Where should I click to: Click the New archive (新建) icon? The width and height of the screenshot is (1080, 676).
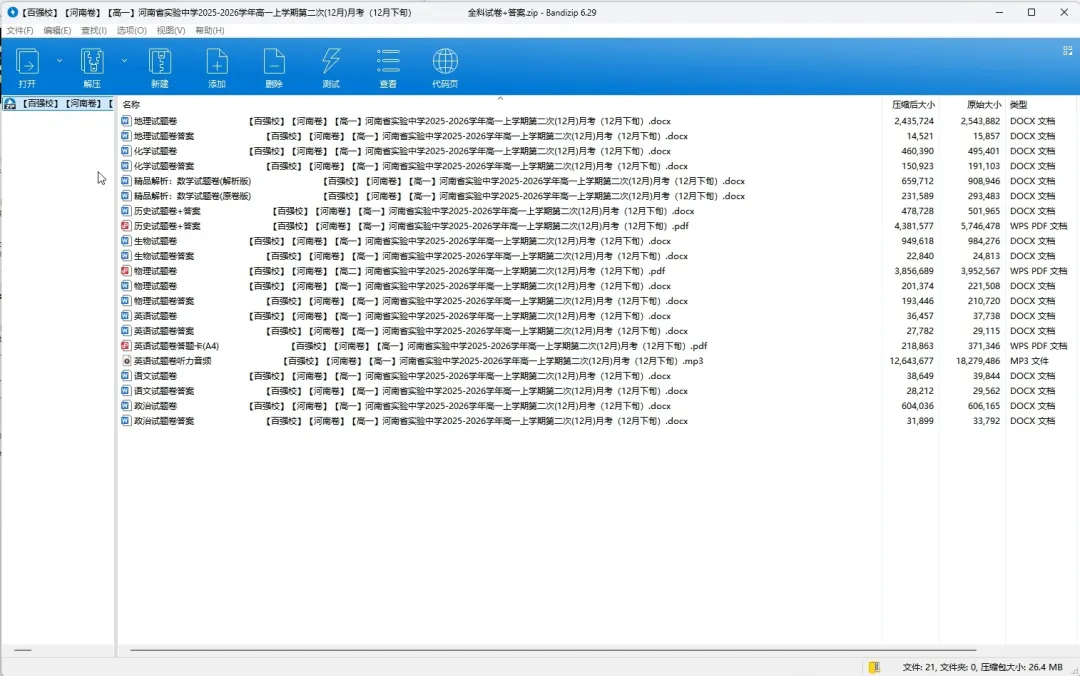coord(160,68)
